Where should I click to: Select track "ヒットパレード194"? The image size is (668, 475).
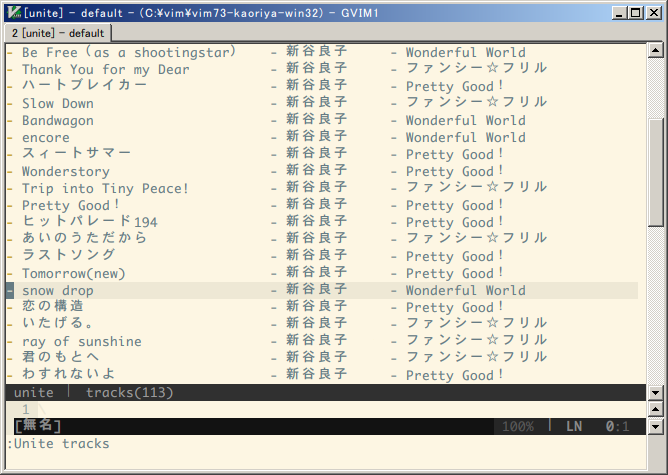[x=89, y=222]
